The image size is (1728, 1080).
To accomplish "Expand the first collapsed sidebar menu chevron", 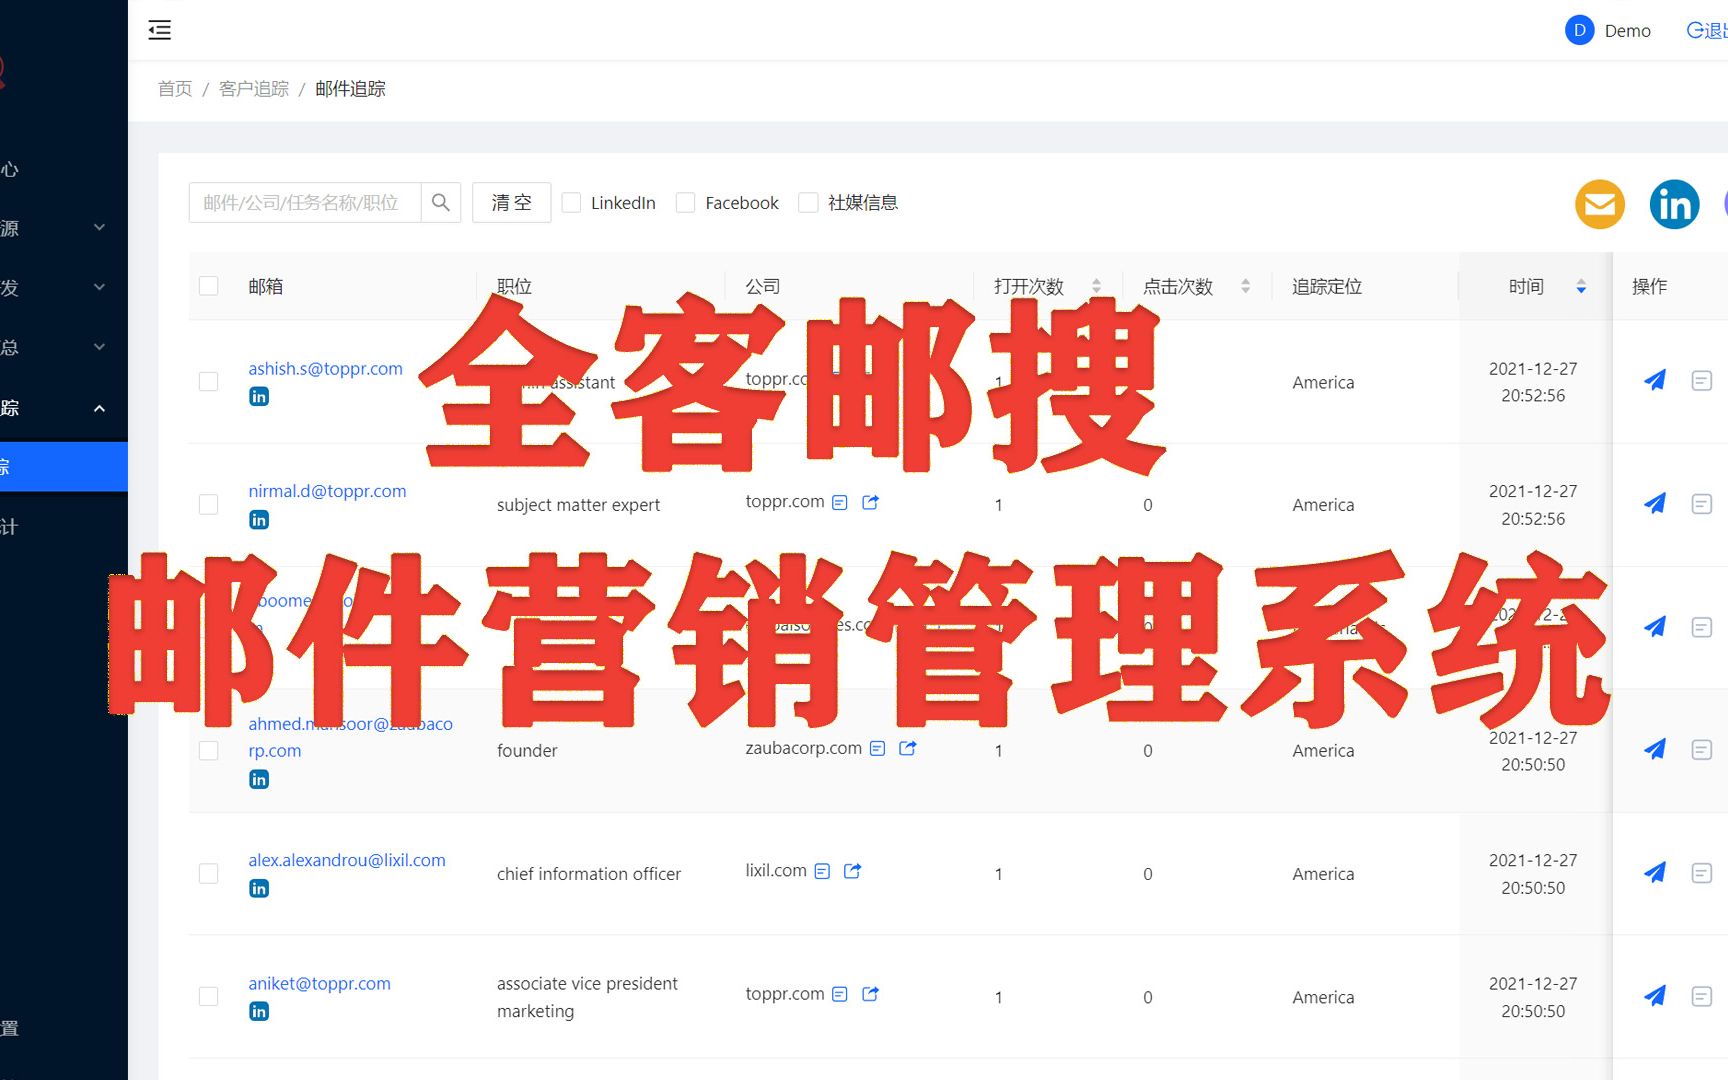I will [98, 227].
